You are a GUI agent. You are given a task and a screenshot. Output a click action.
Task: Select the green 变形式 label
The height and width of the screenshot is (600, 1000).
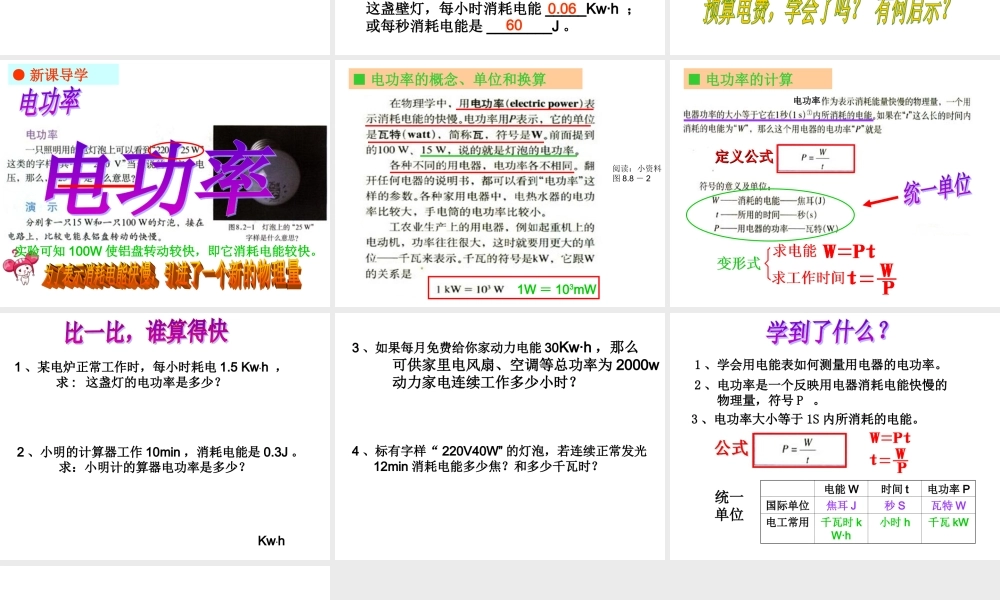(738, 263)
